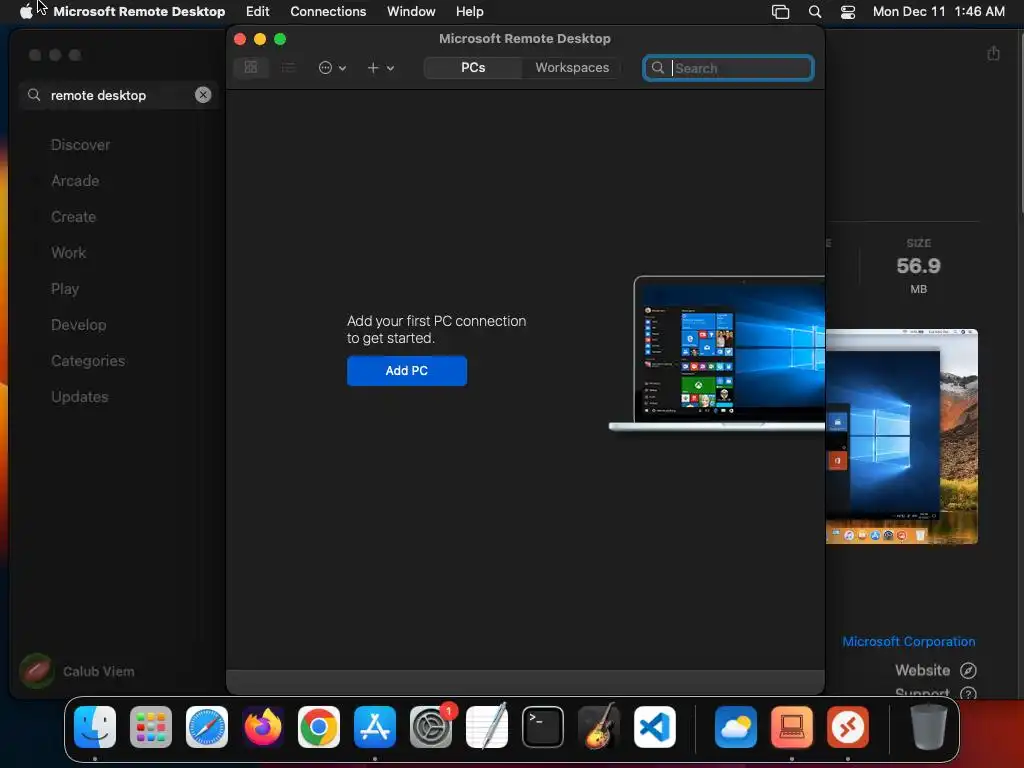Screen dimensions: 1024x768
Task: Open the orange laptop app in Dock
Action: tap(792, 727)
